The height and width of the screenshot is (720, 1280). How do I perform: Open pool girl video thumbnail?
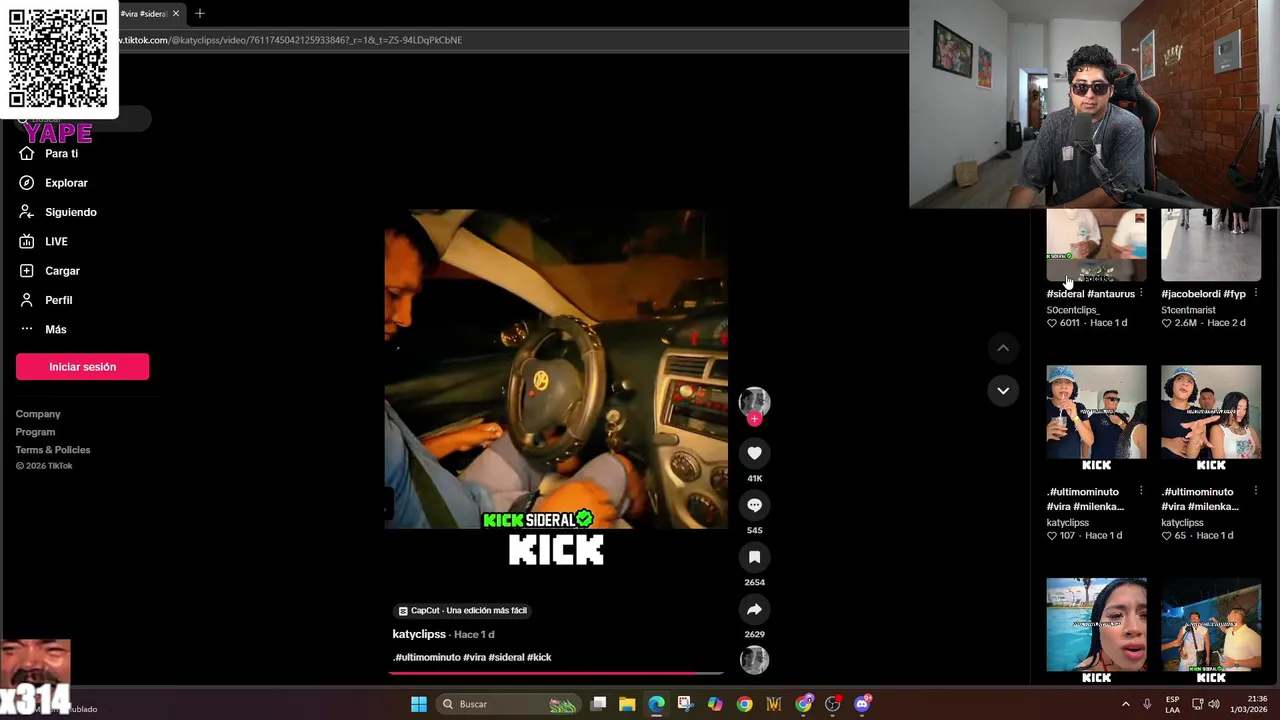tap(1096, 630)
